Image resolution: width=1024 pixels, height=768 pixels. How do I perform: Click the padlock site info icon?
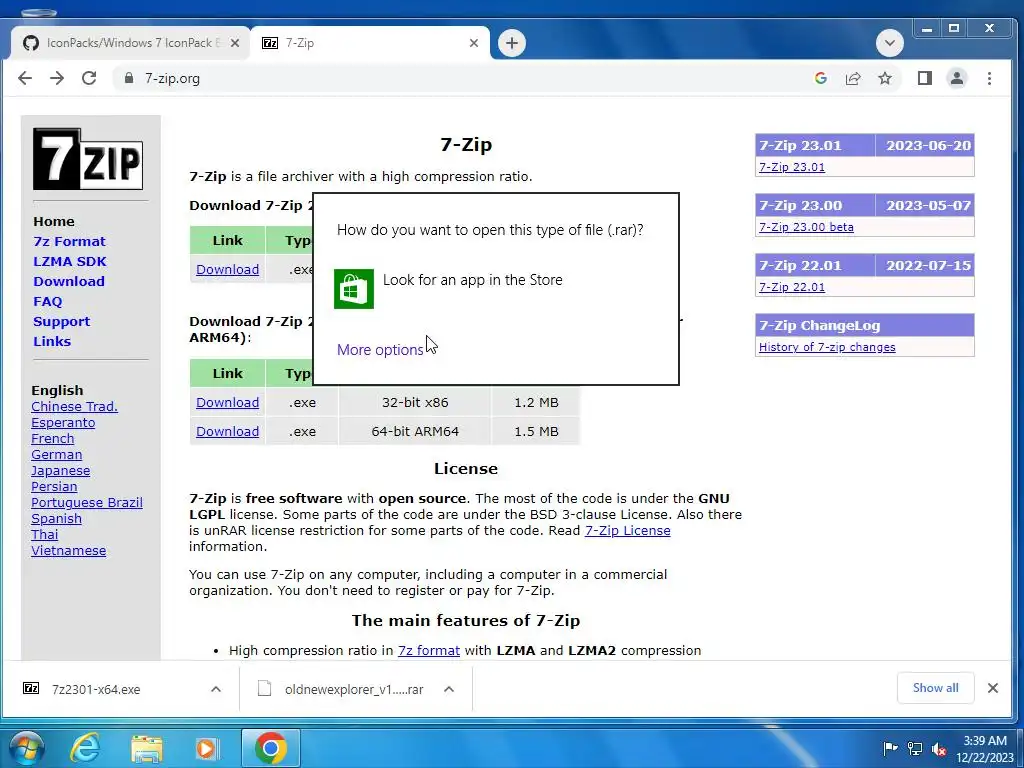[x=129, y=78]
